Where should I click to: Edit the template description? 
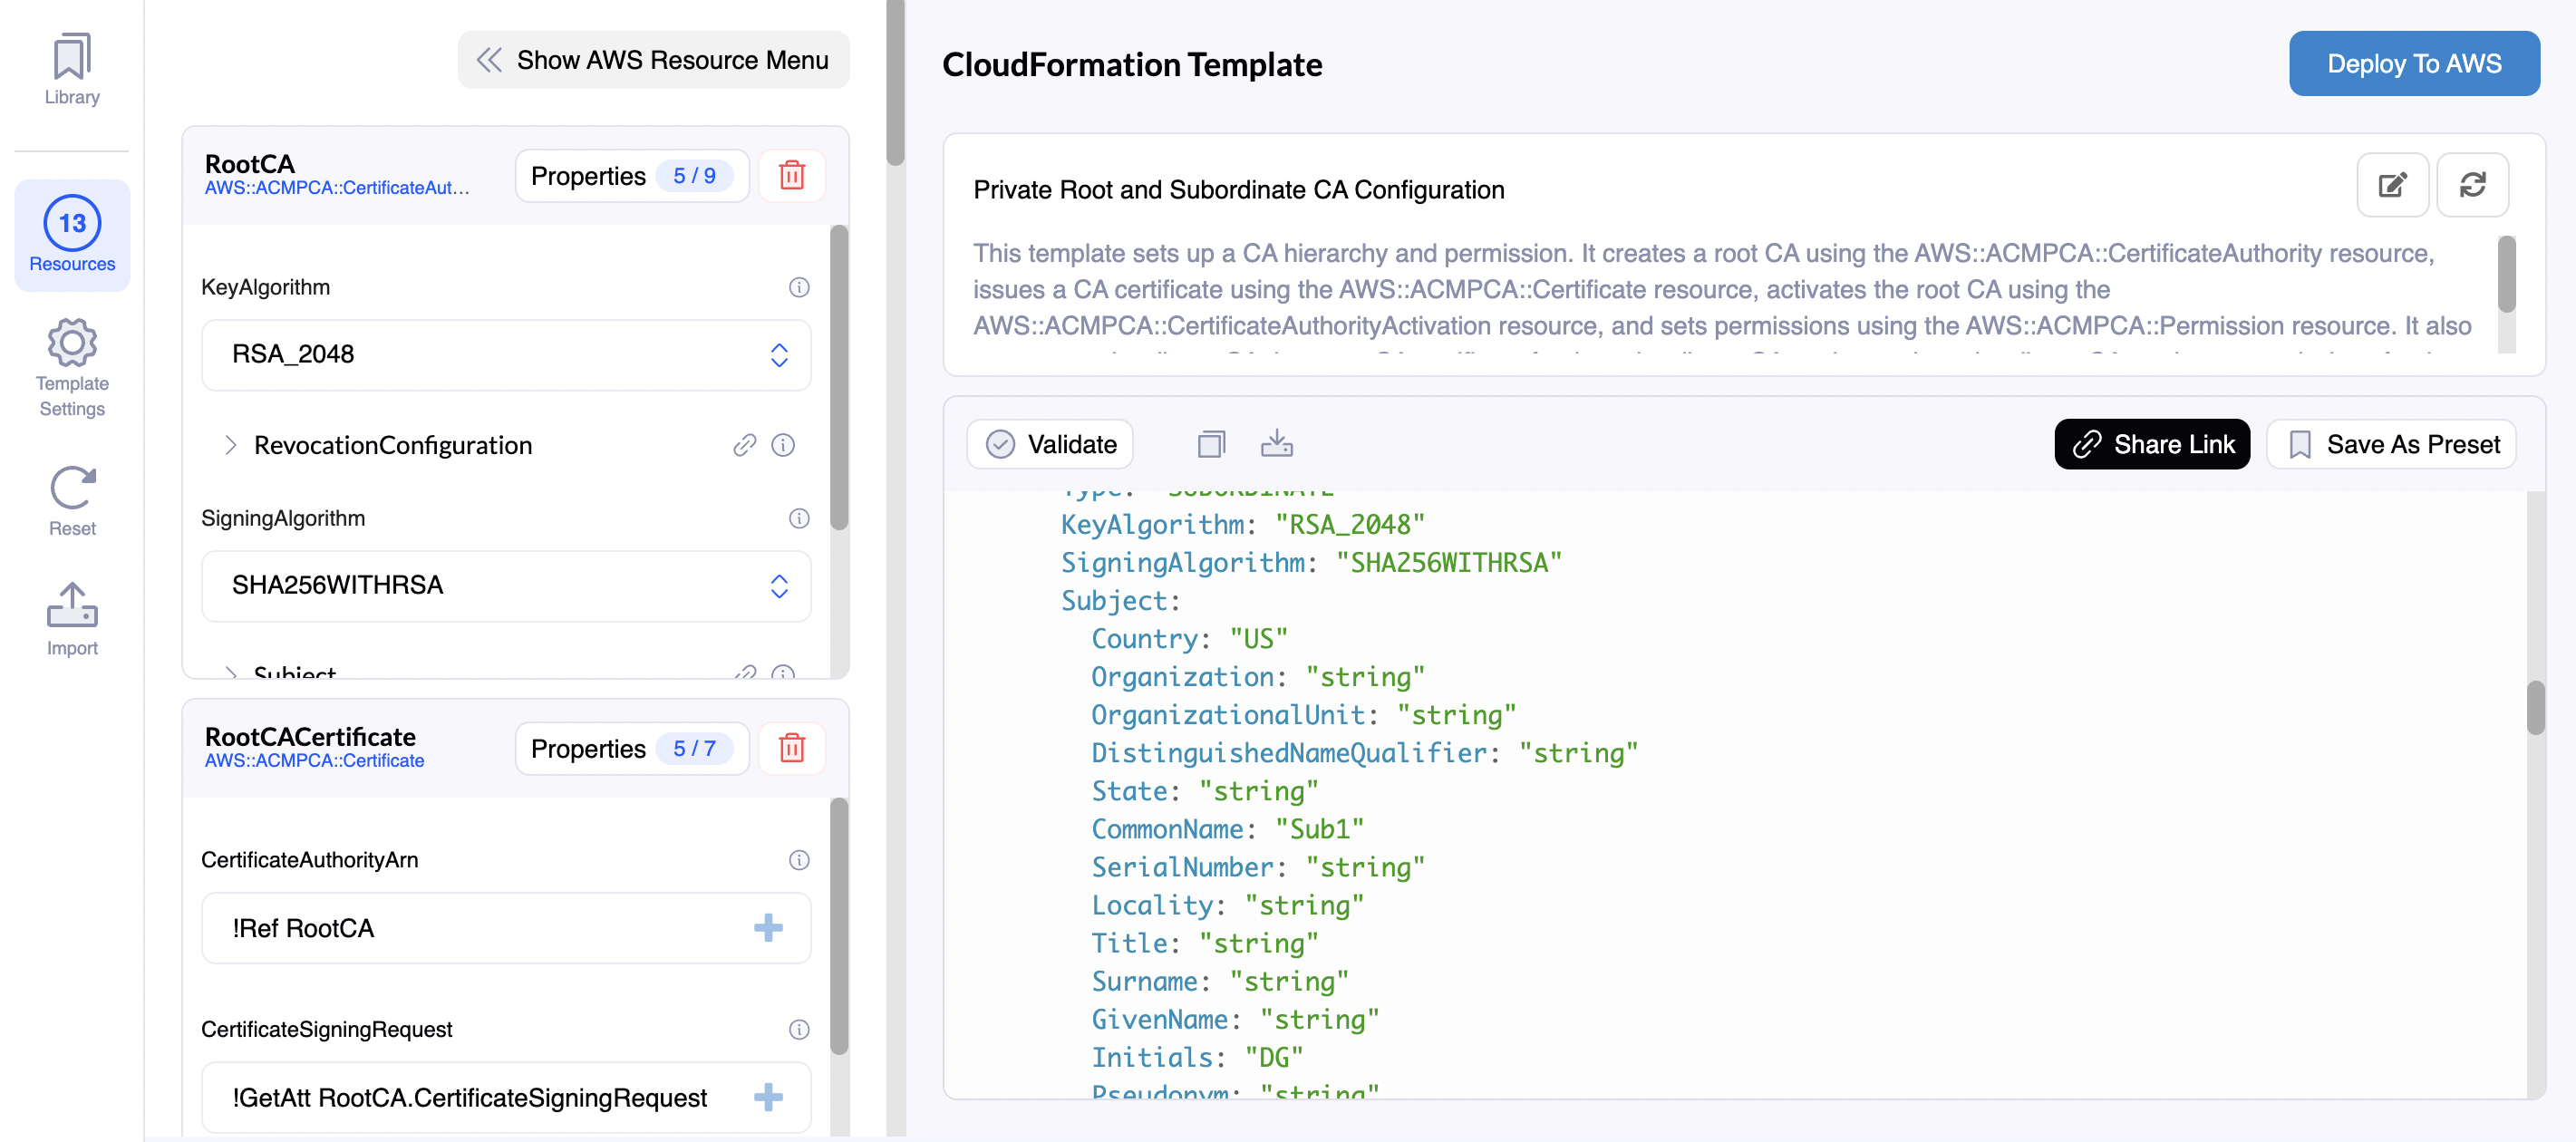click(2391, 185)
